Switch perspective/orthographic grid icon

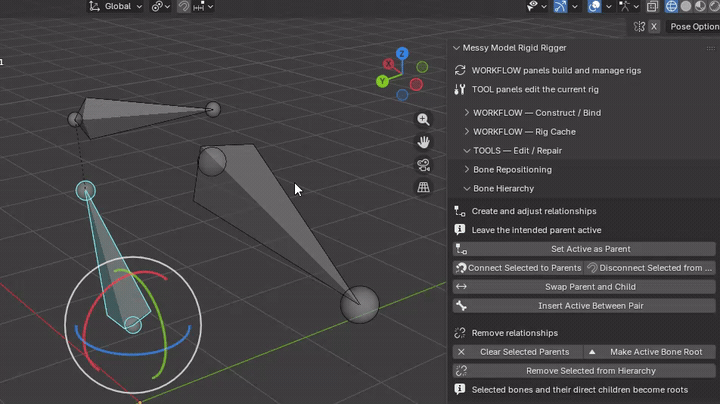click(x=423, y=187)
